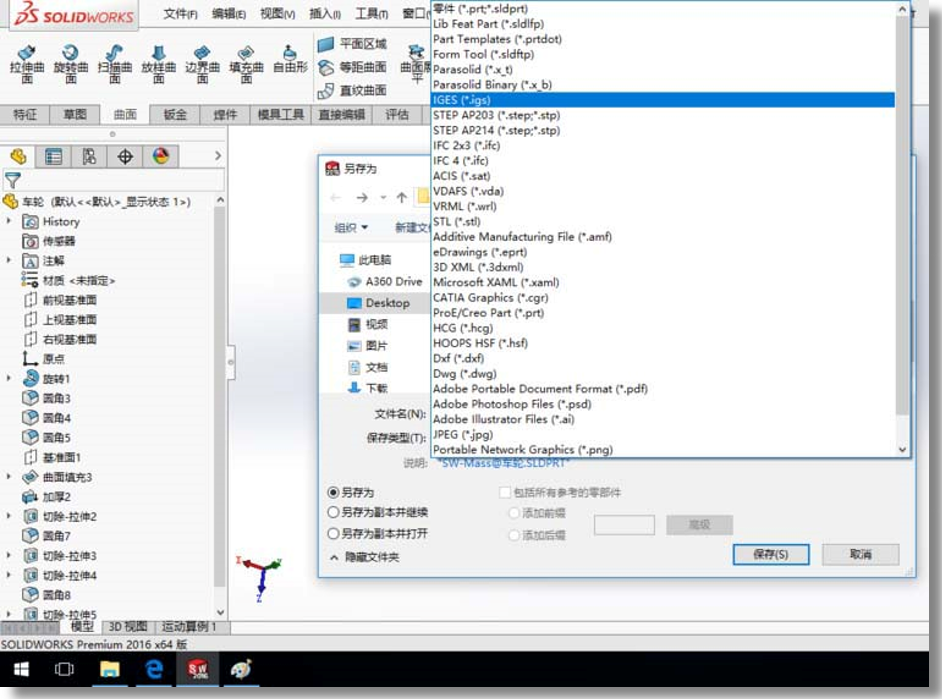This screenshot has height=699, width=942.
Task: Select the 旋转1 revolve feature
Action: [x=47, y=378]
